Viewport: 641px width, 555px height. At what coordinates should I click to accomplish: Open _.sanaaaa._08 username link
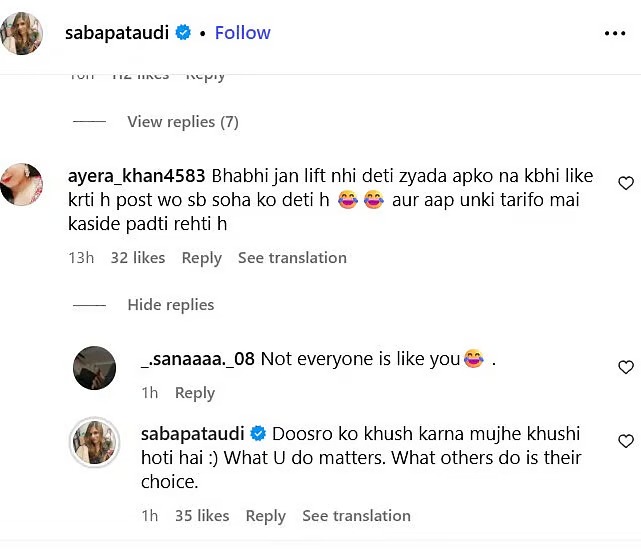[x=198, y=359]
